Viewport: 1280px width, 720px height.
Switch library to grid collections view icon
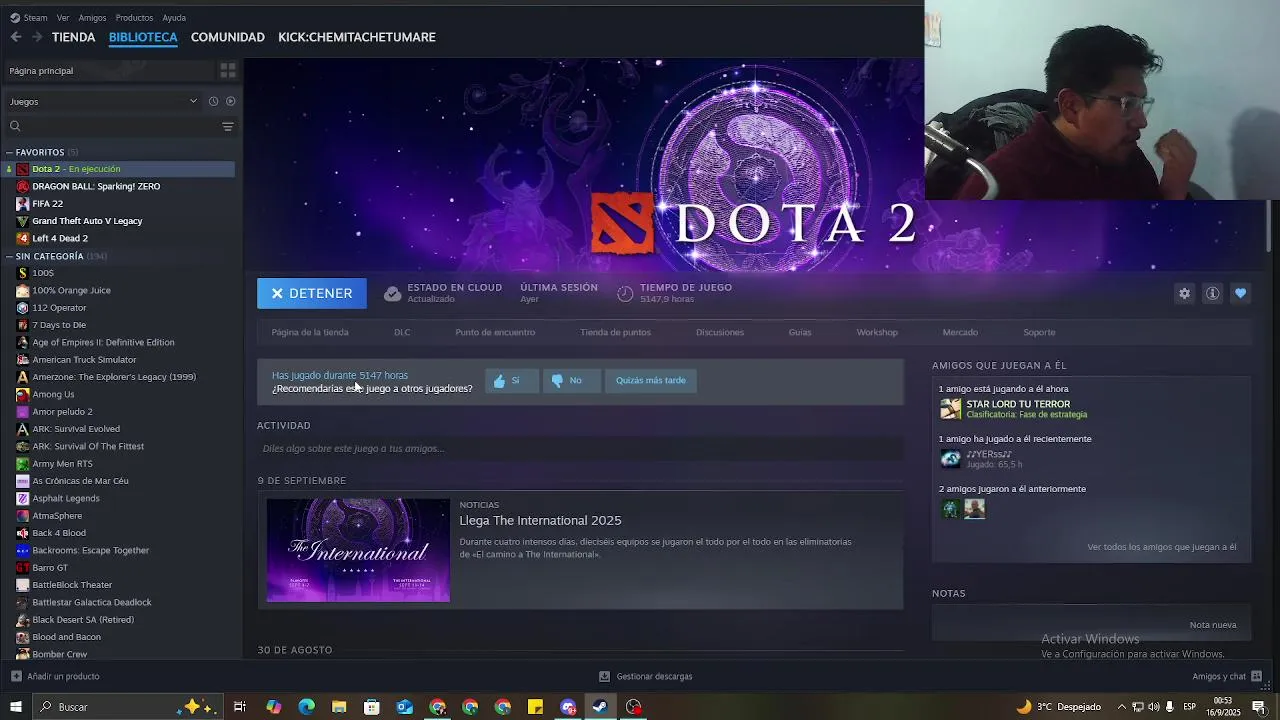(x=228, y=70)
